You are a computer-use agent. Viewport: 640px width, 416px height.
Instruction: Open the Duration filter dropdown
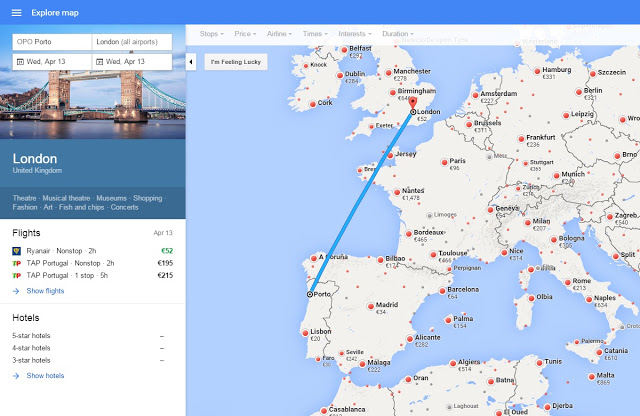(398, 34)
